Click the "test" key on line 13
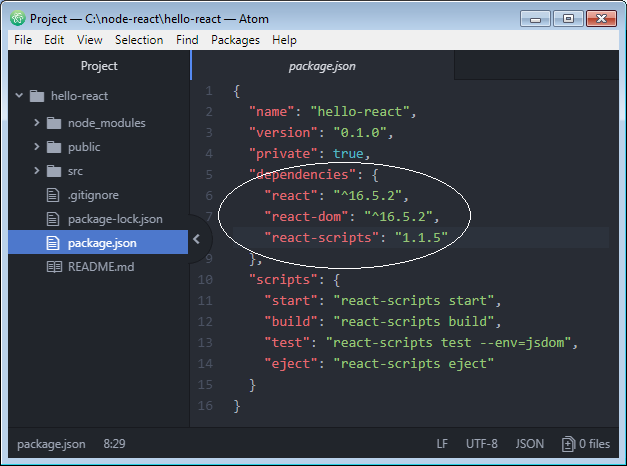Screen dimensions: 627x466 (287, 343)
